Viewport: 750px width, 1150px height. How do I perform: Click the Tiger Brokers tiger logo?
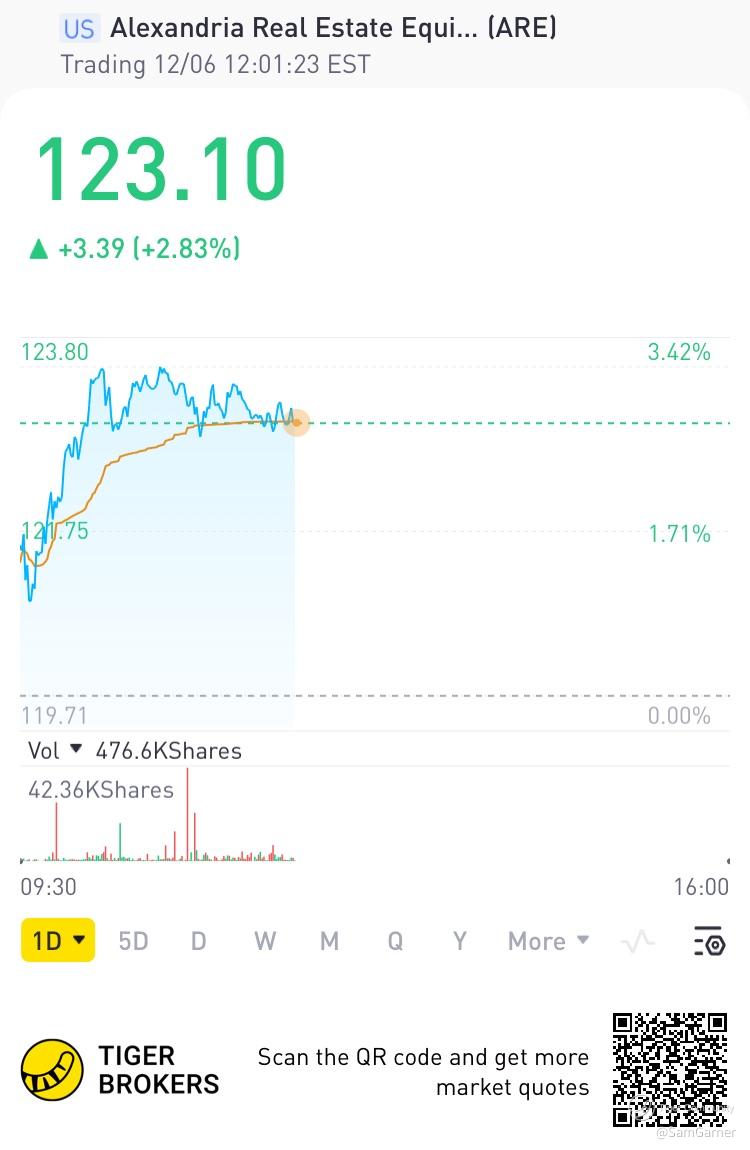coord(52,1070)
